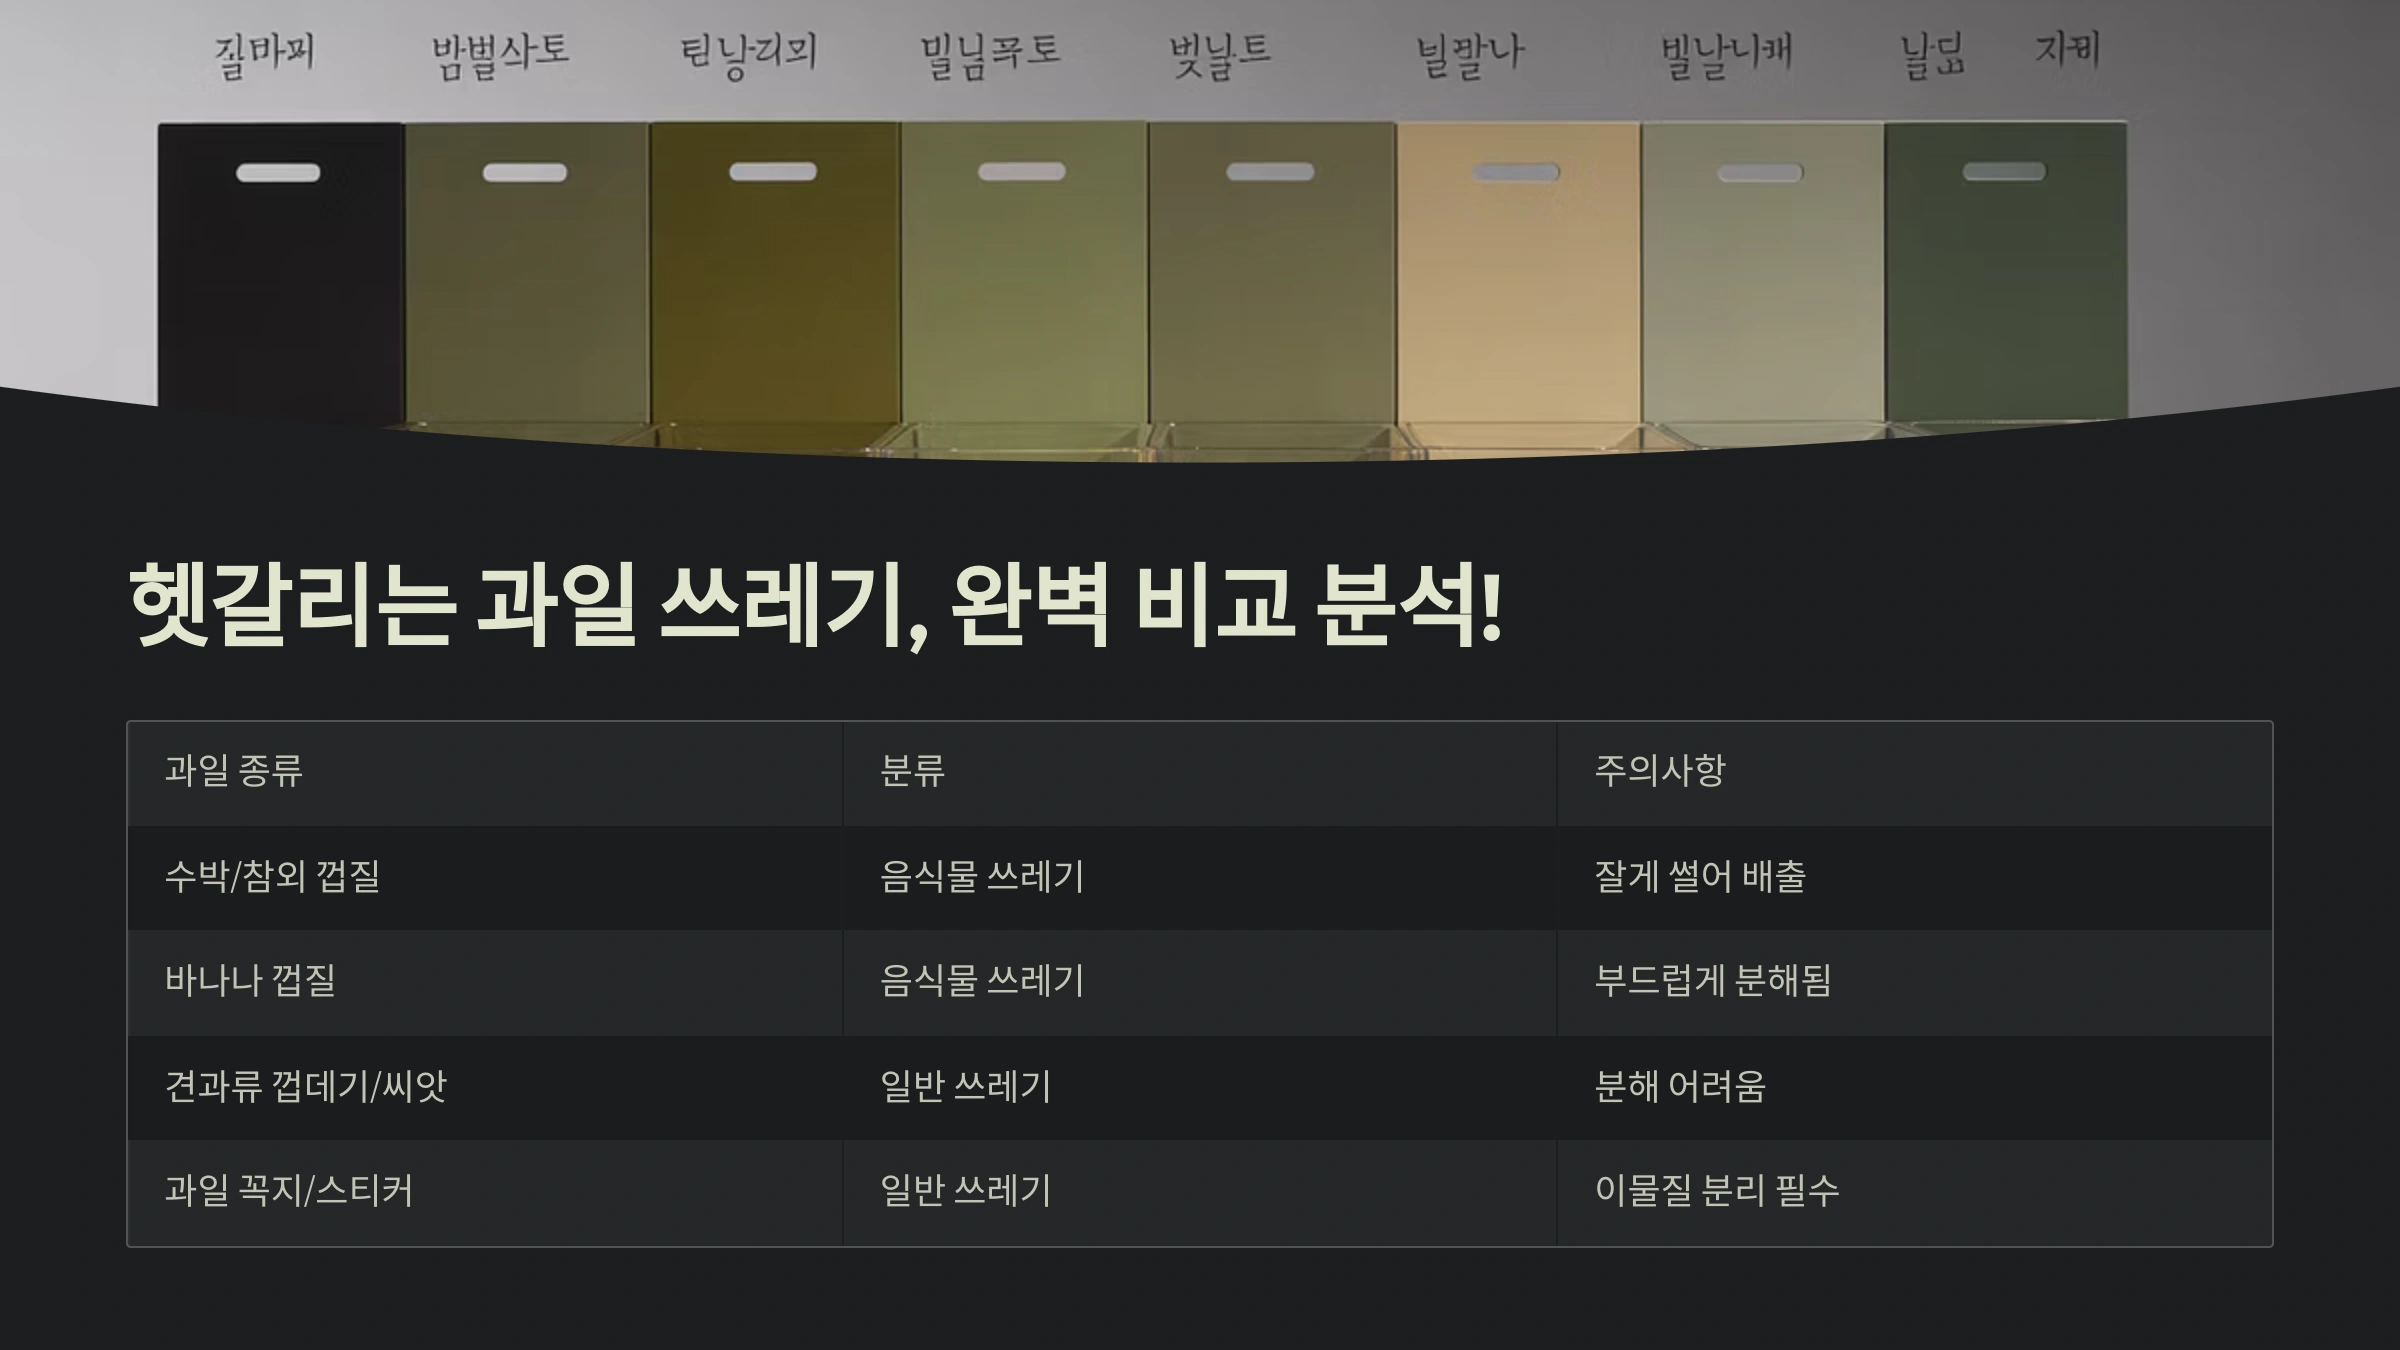Click the handle slot on black bin

(x=278, y=173)
